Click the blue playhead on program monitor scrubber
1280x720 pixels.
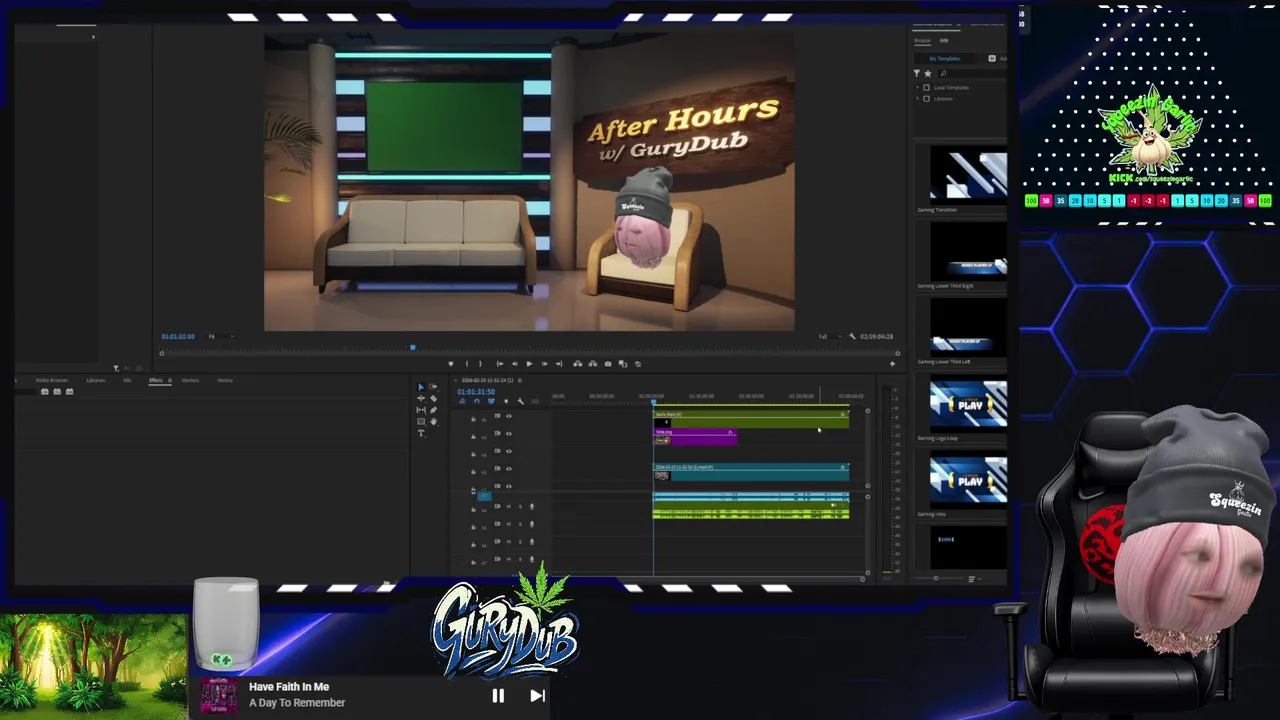coord(412,347)
